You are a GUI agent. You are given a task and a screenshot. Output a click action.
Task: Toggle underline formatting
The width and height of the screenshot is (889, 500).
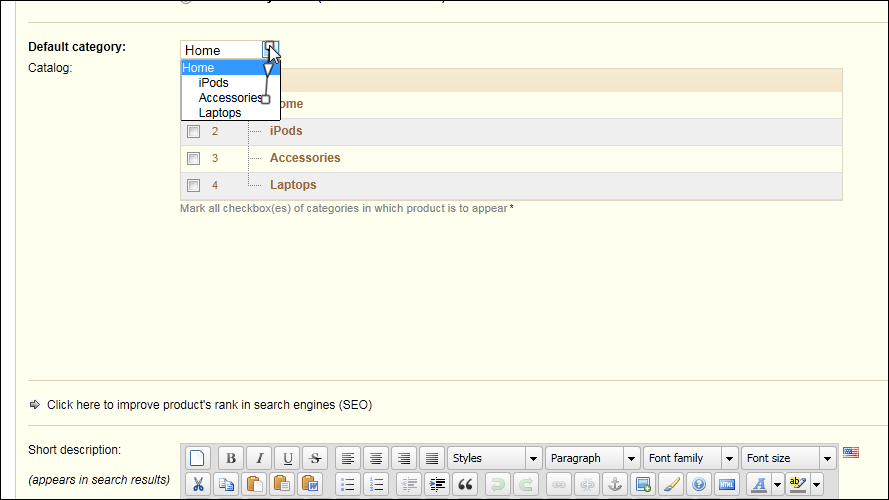tap(287, 458)
